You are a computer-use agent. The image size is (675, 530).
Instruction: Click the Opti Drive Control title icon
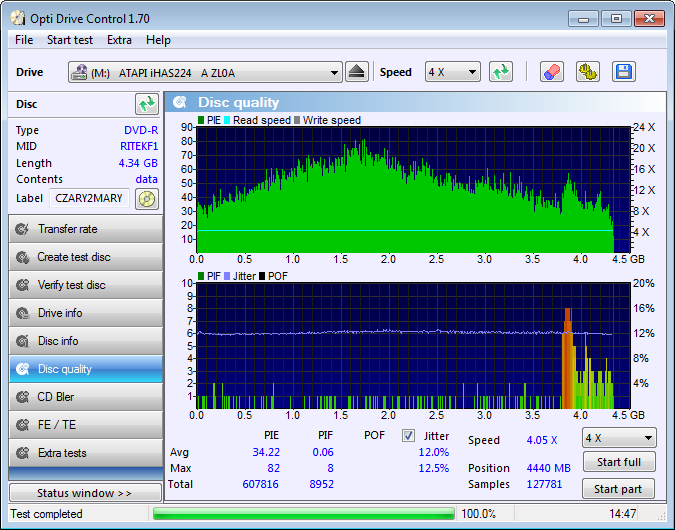pos(18,18)
